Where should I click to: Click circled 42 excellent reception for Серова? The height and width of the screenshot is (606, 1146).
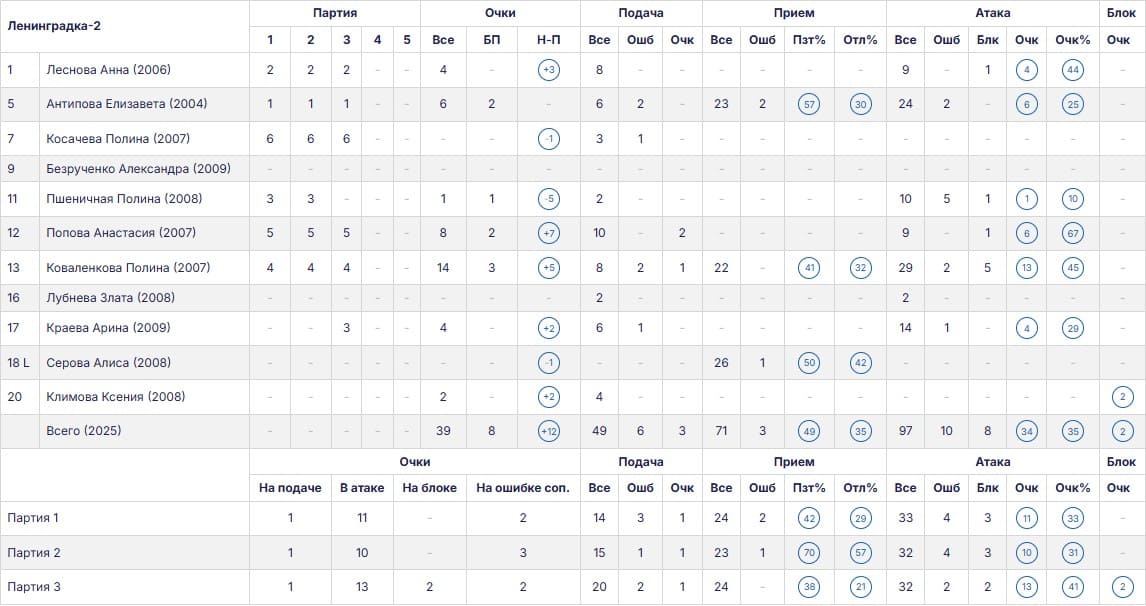coord(861,363)
